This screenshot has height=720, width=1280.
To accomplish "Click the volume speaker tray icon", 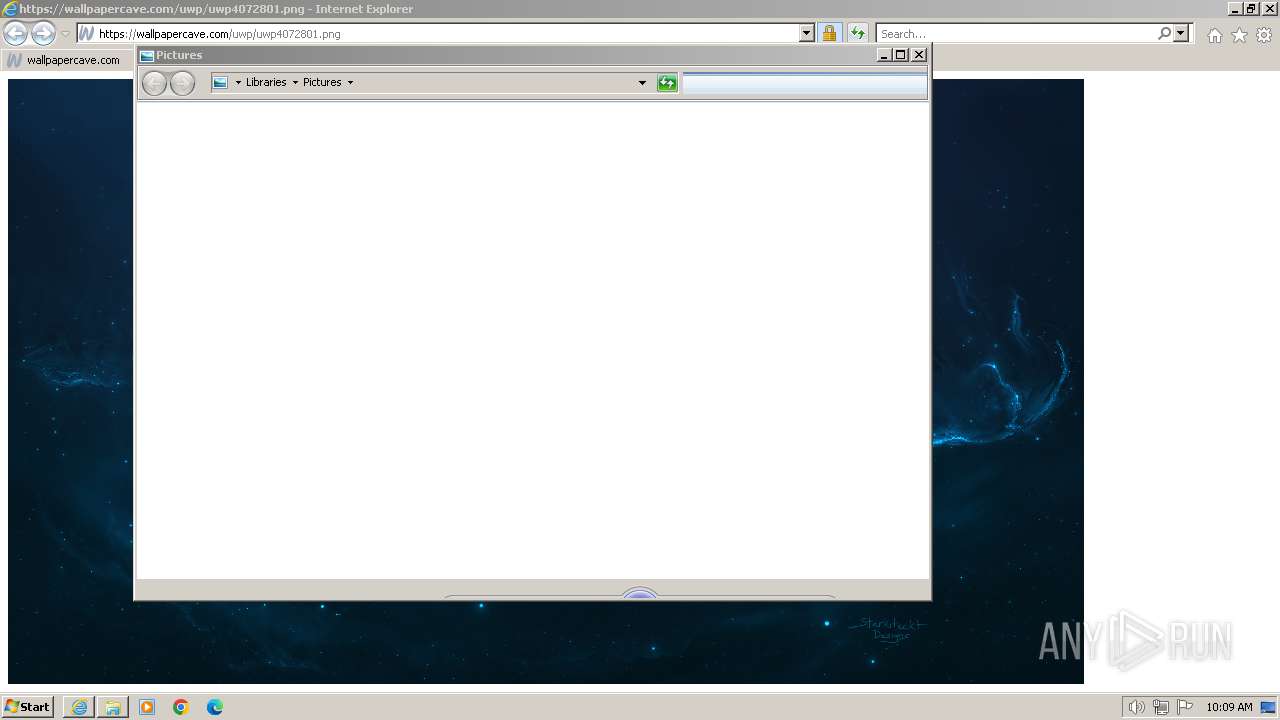I will pos(1136,707).
